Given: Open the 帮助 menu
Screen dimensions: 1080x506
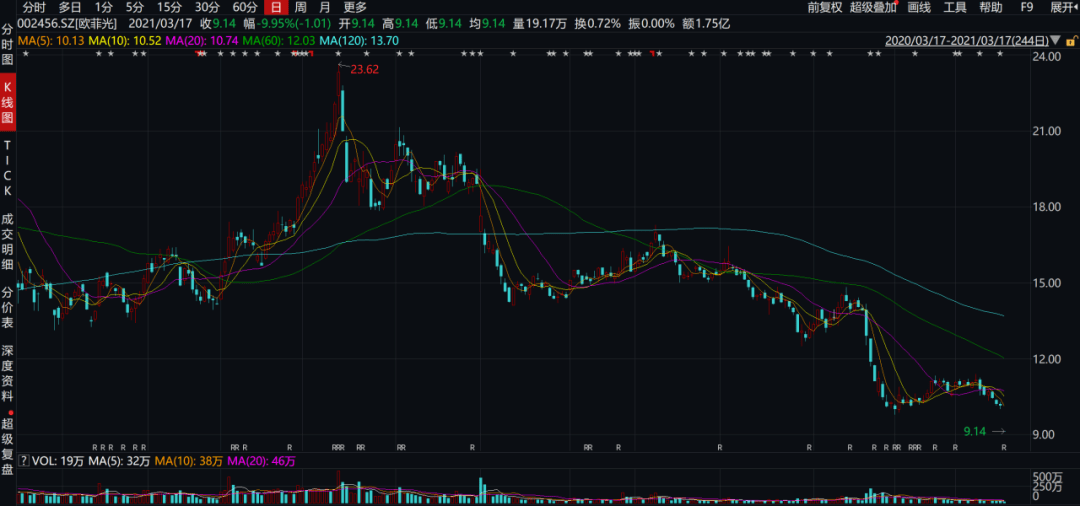Looking at the screenshot, I should 990,7.
